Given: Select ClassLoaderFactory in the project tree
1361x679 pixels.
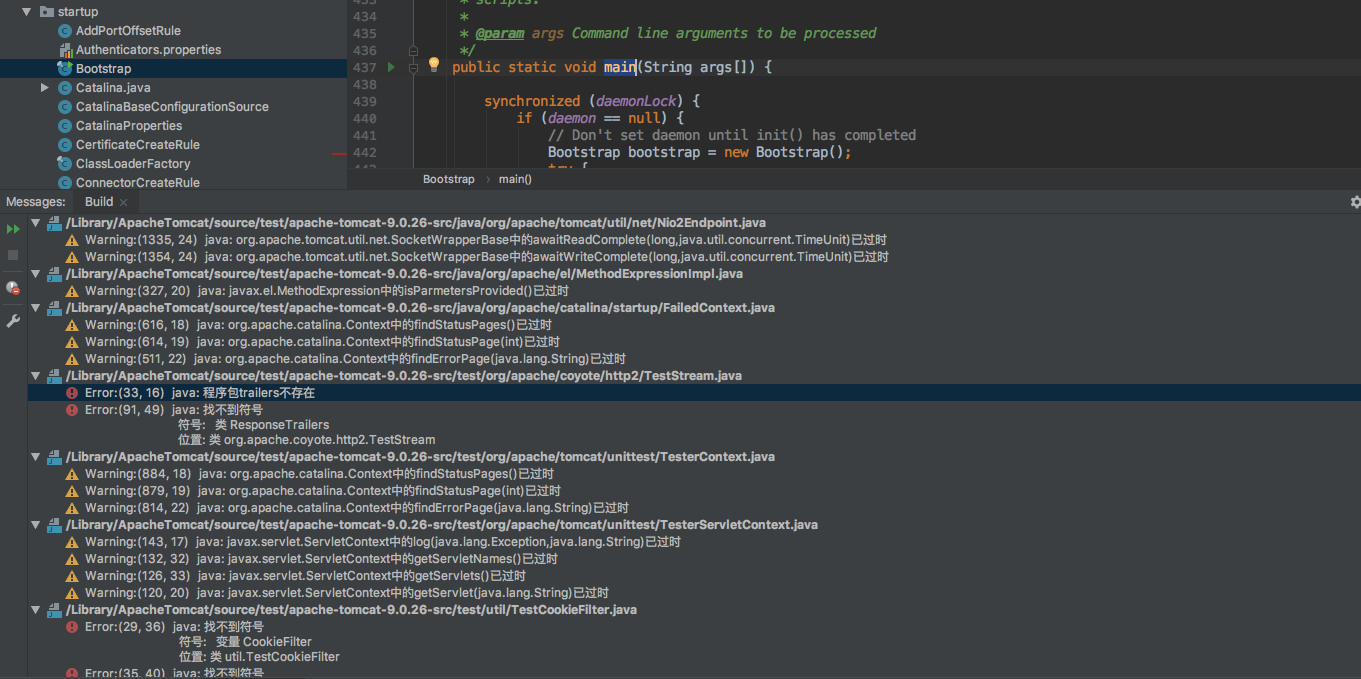Looking at the screenshot, I should pyautogui.click(x=133, y=164).
